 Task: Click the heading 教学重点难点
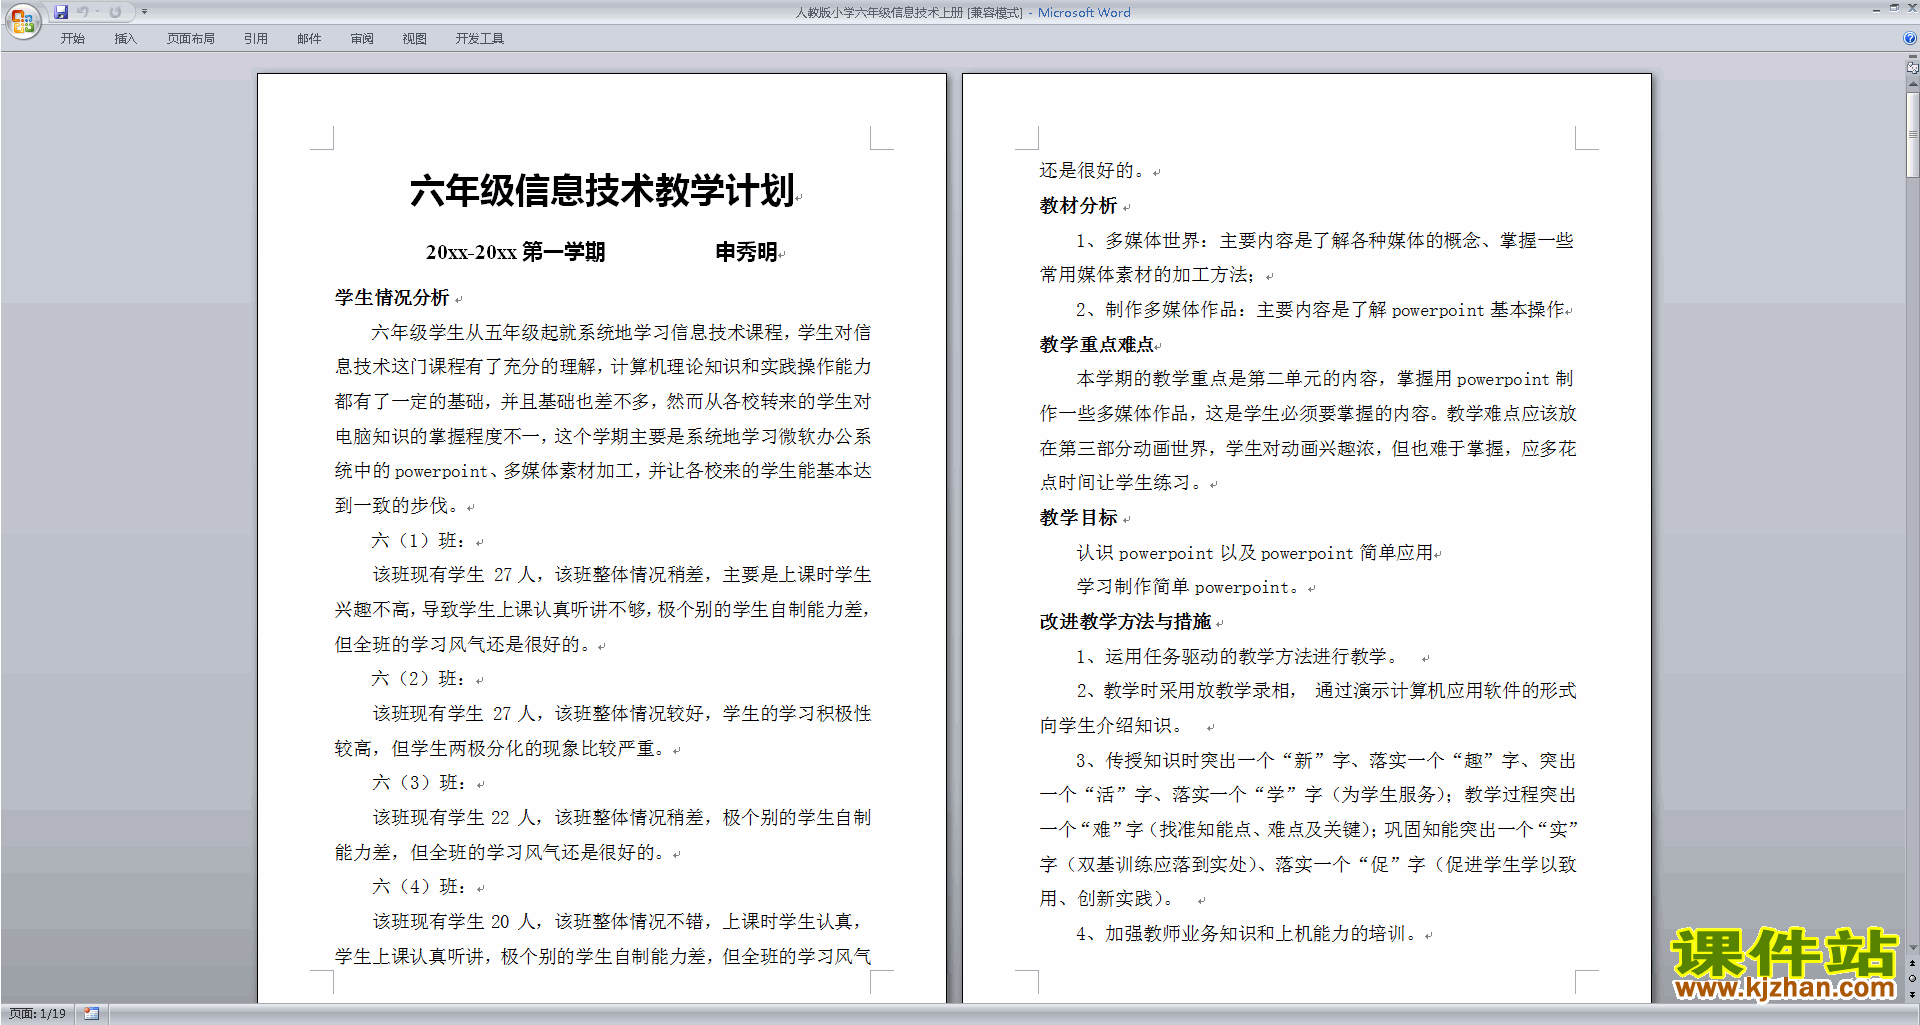click(1097, 345)
